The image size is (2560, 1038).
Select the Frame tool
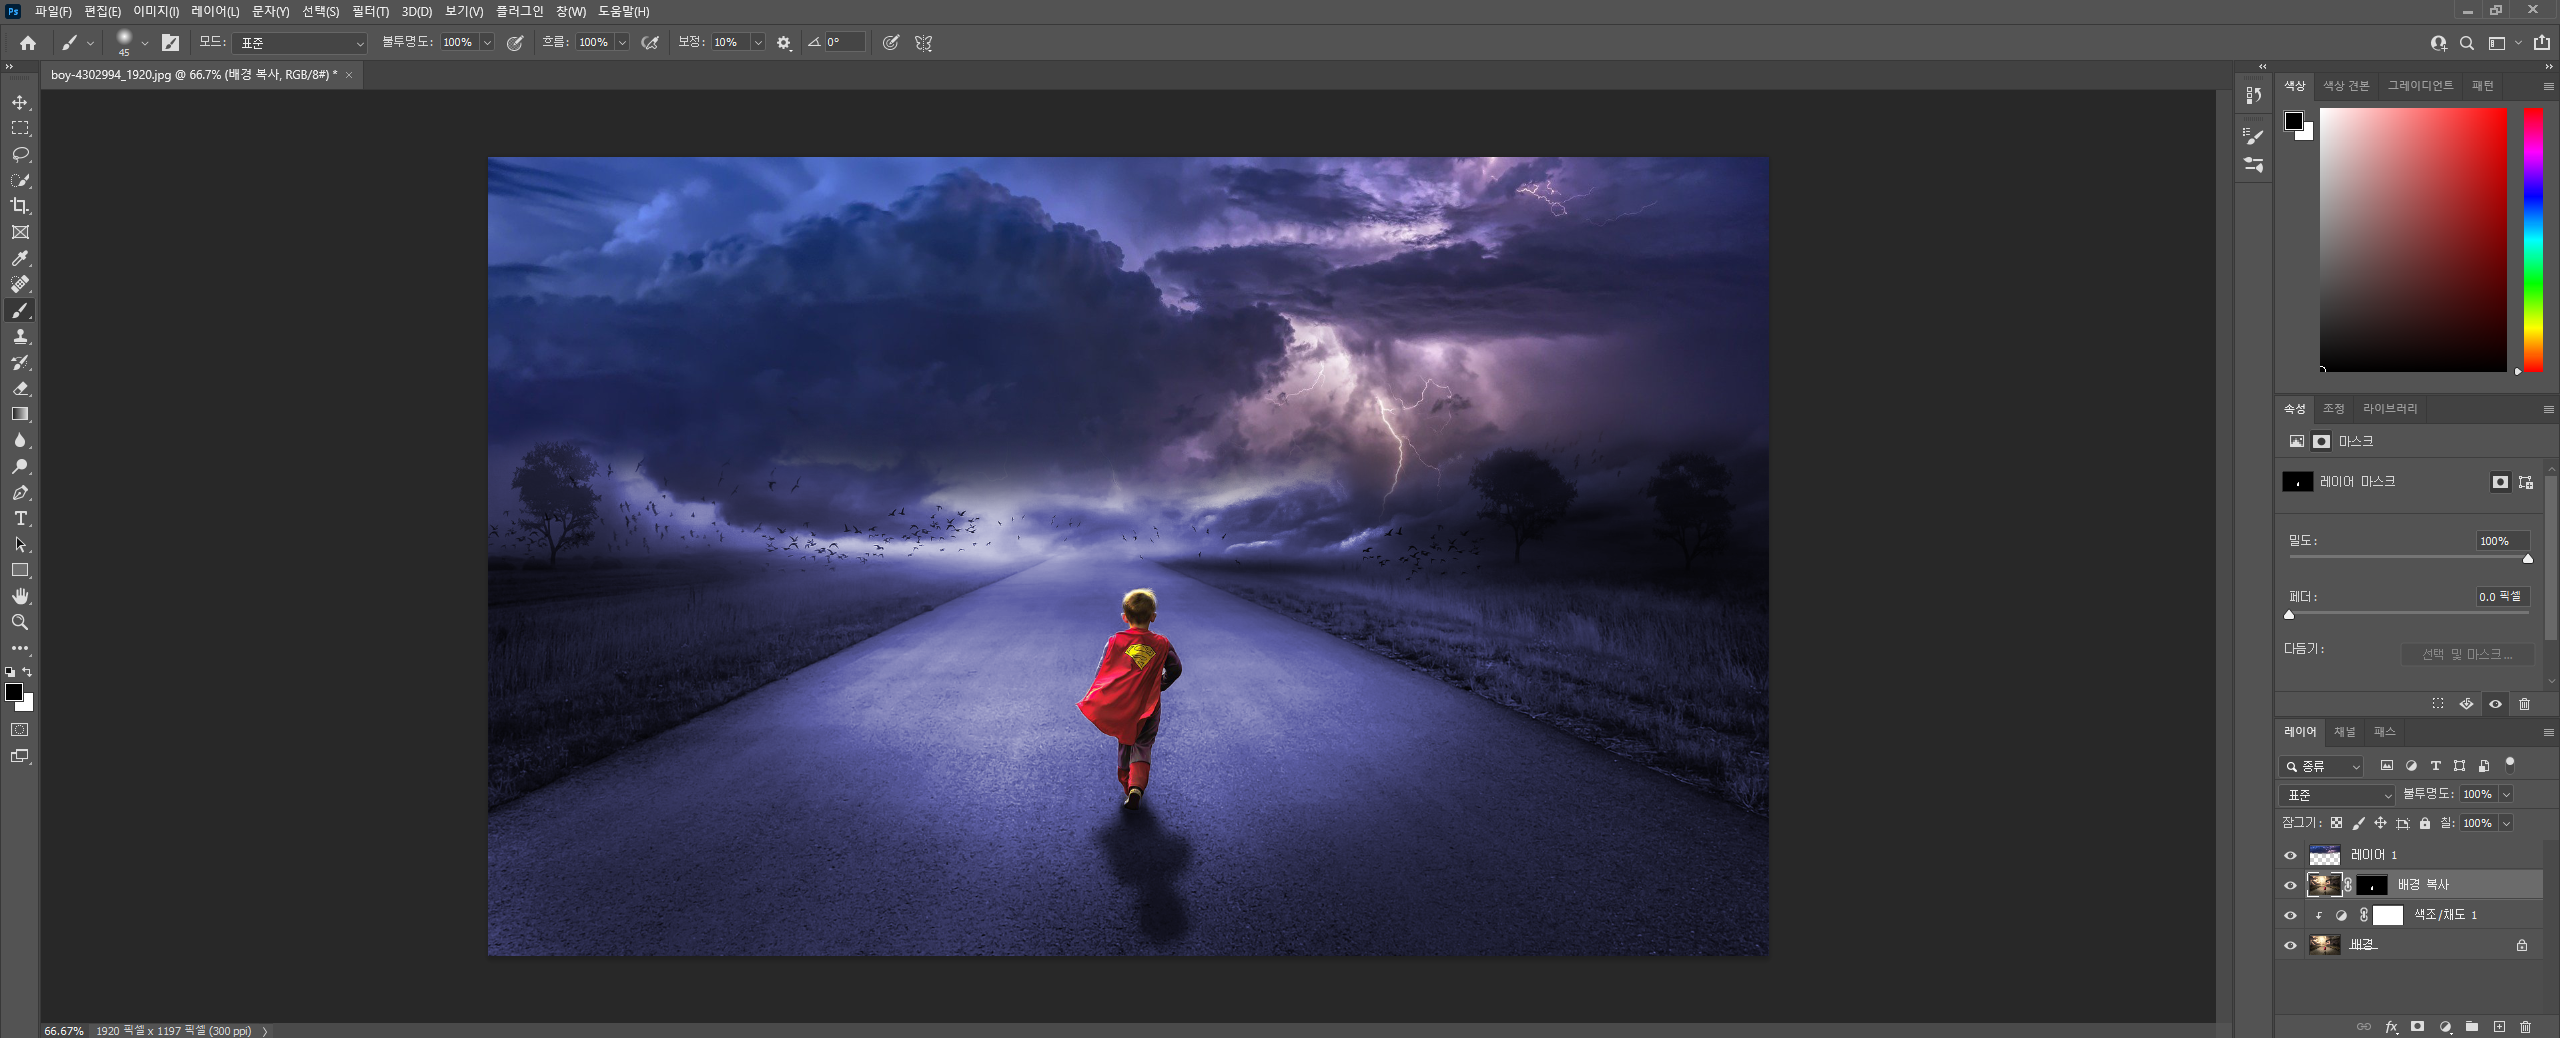(x=20, y=232)
